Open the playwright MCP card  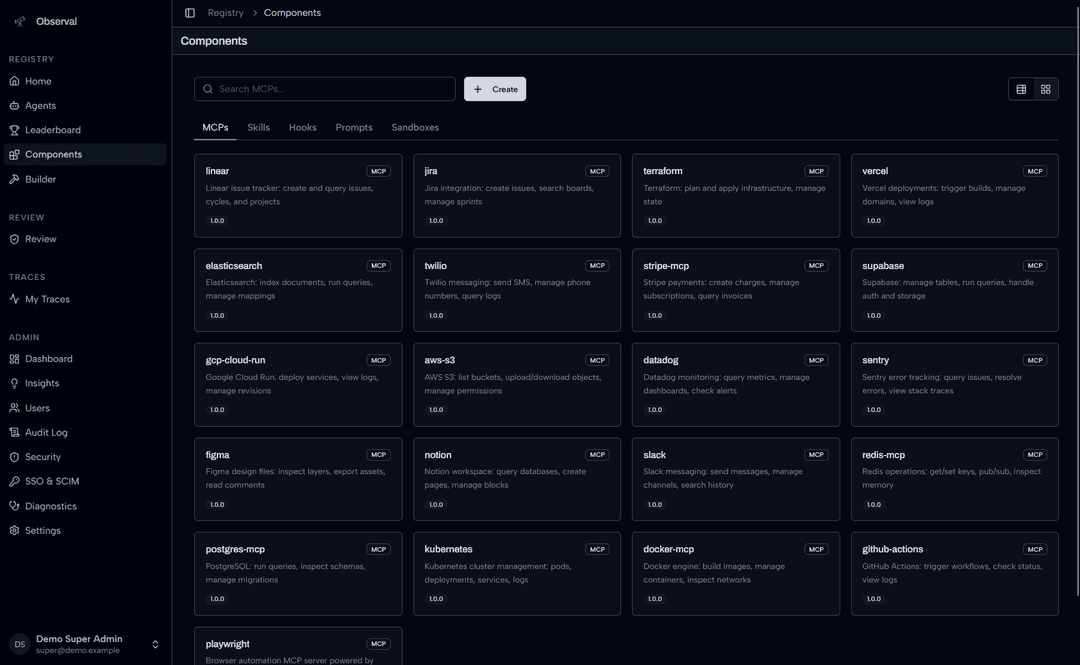coord(298,646)
